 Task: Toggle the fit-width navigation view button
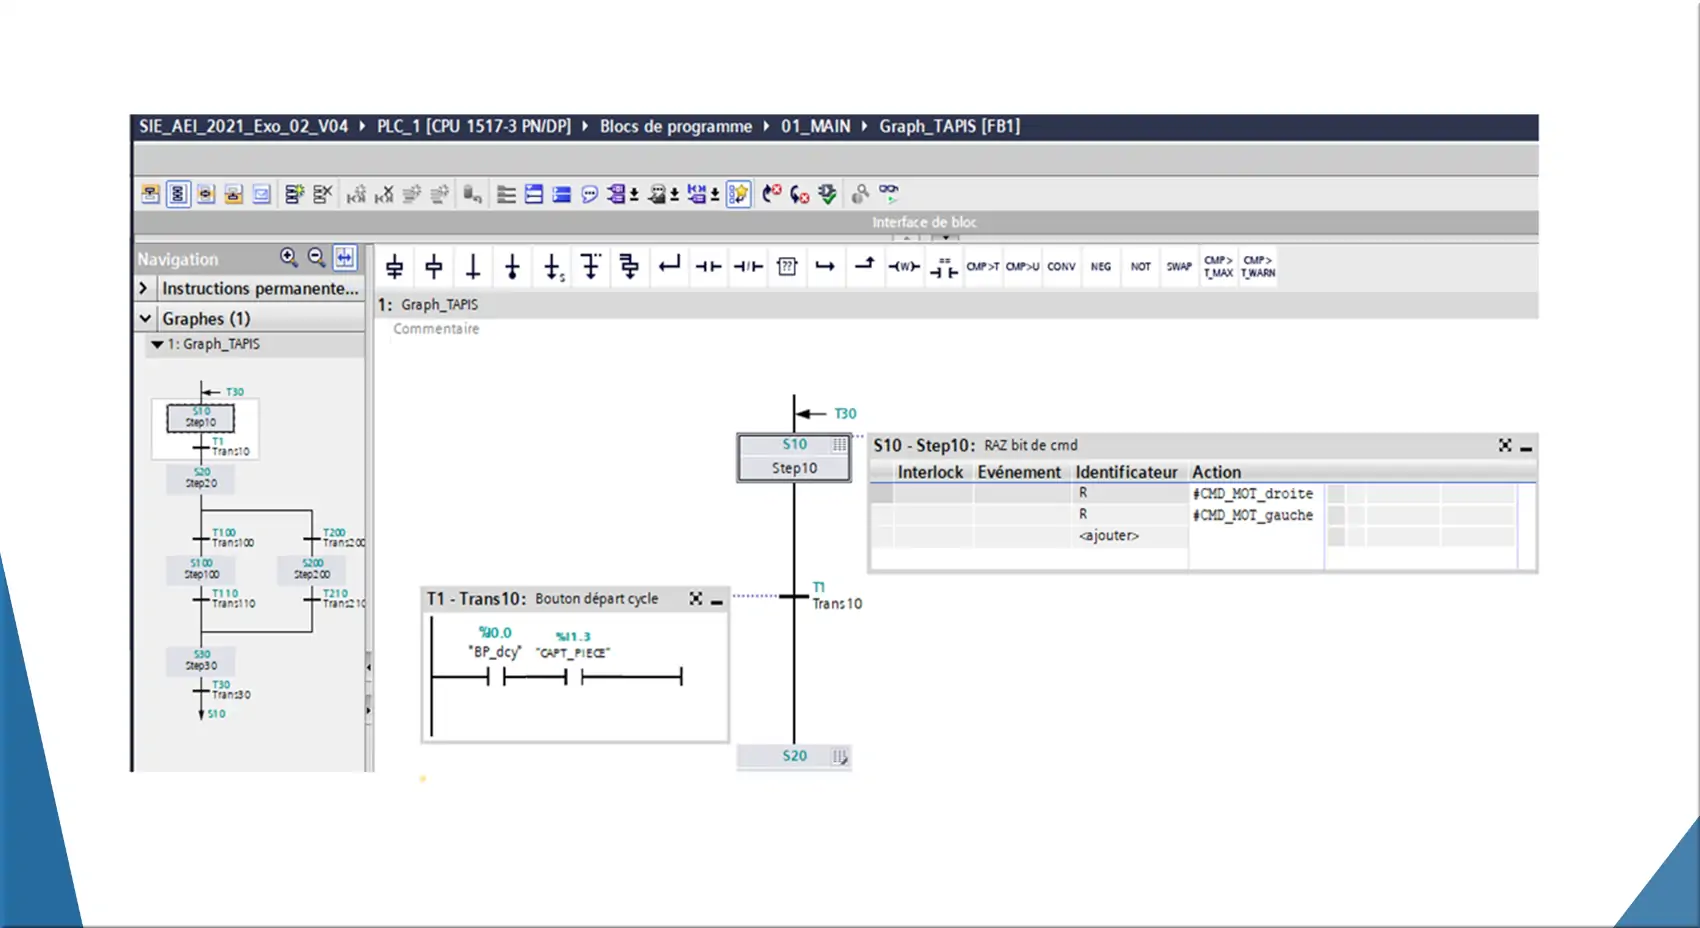click(345, 258)
